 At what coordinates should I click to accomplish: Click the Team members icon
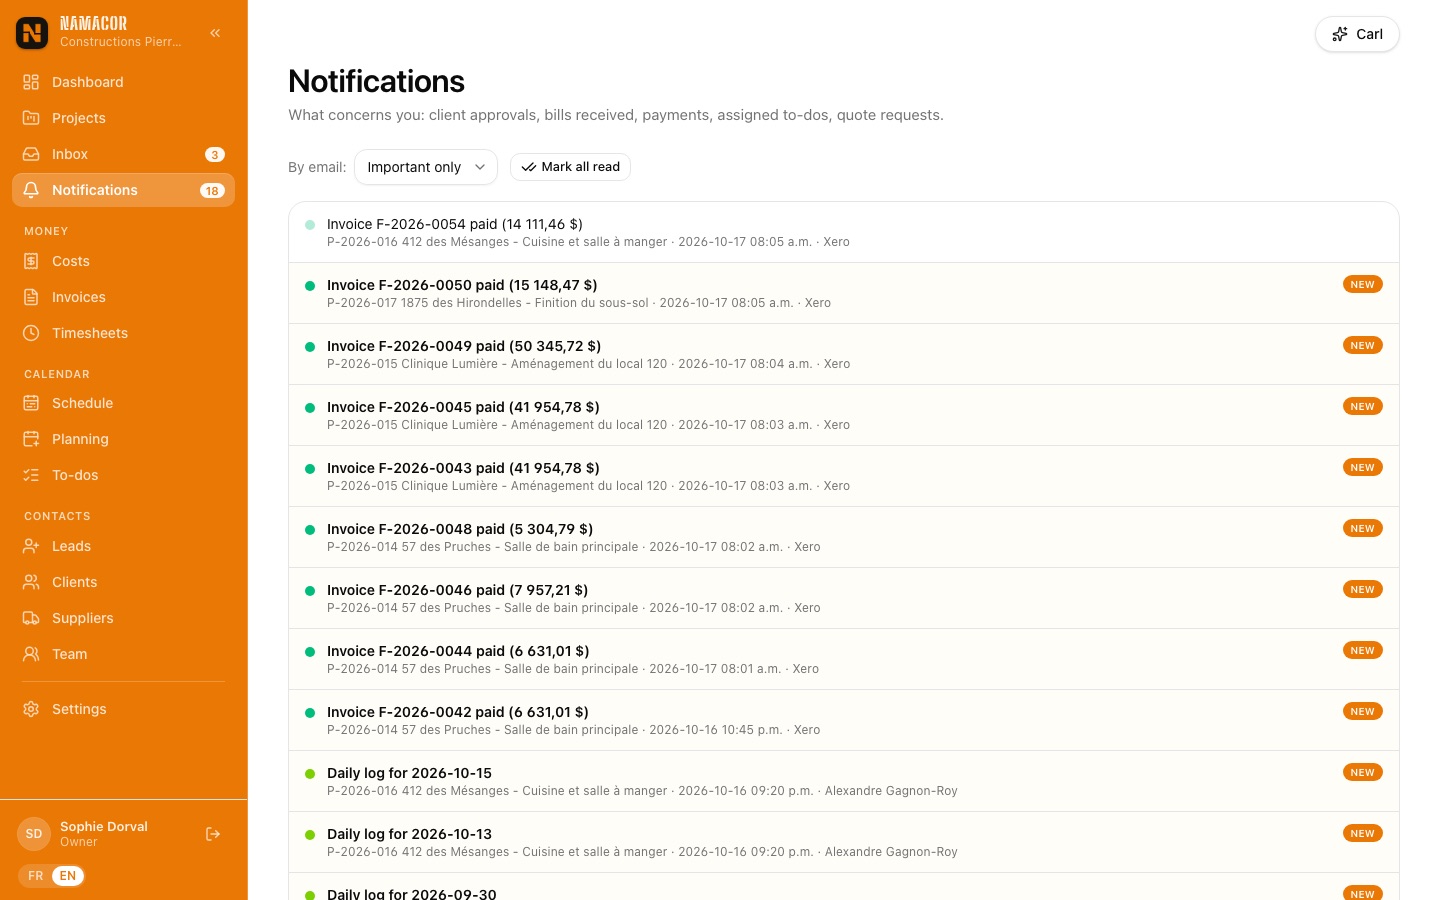(31, 654)
